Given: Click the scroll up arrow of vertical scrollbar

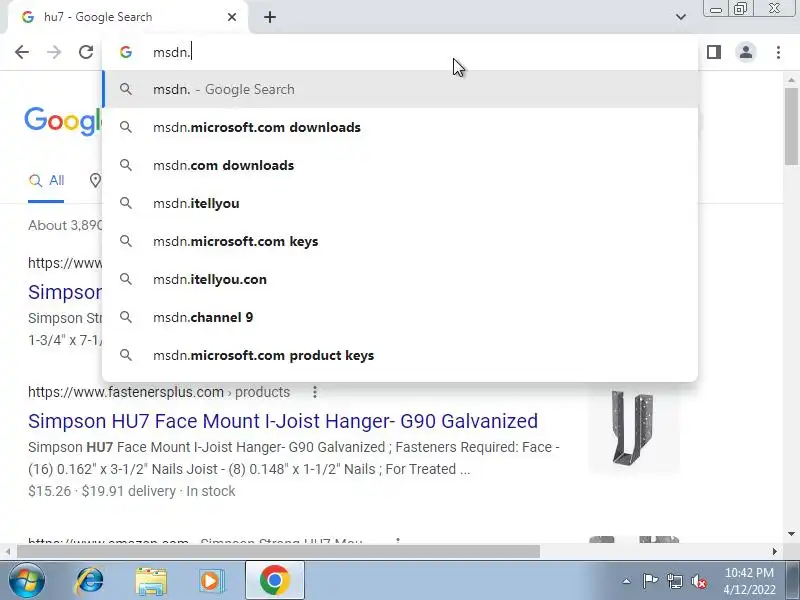Looking at the screenshot, I should point(791,80).
